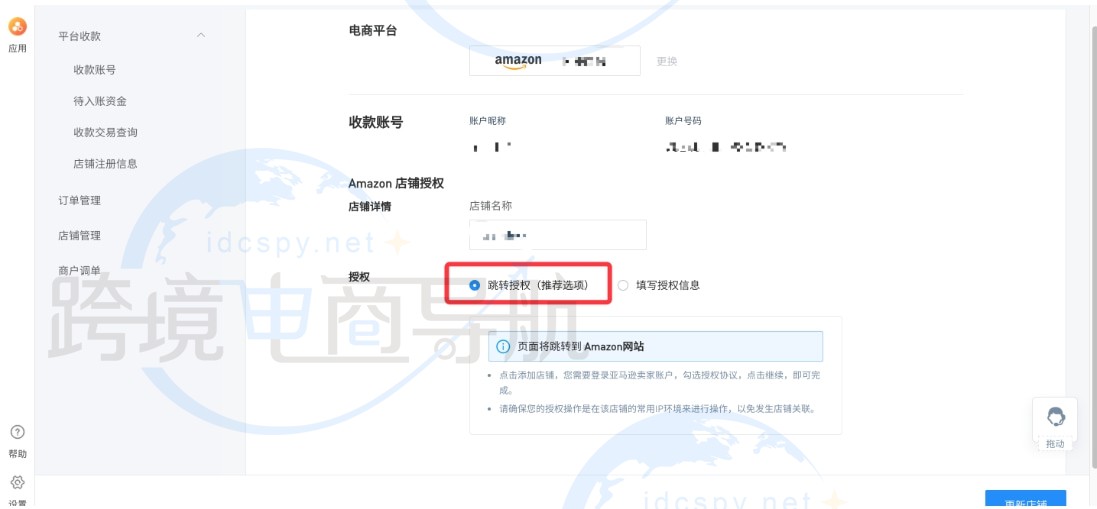The image size is (1097, 509).
Task: Open 订单管理 in the sidebar
Action: point(79,201)
